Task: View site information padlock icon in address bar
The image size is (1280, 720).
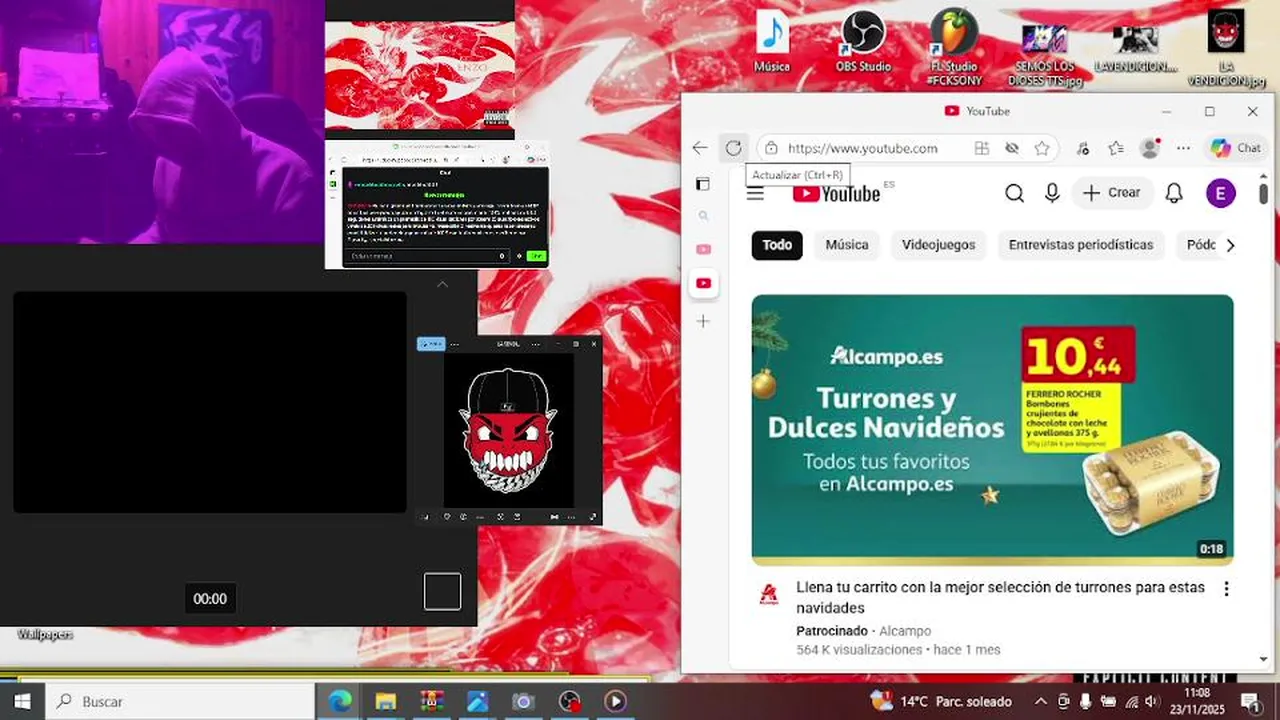Action: click(771, 148)
